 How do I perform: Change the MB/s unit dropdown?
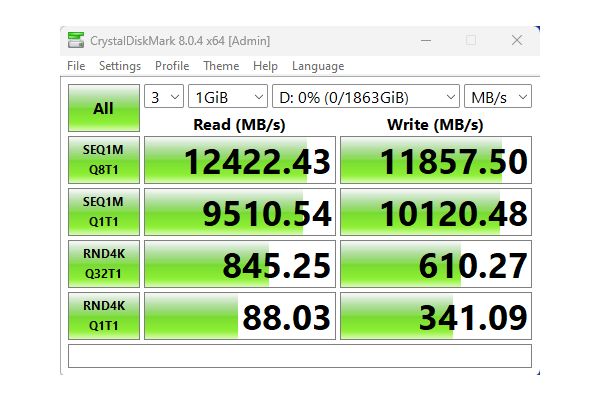point(497,97)
